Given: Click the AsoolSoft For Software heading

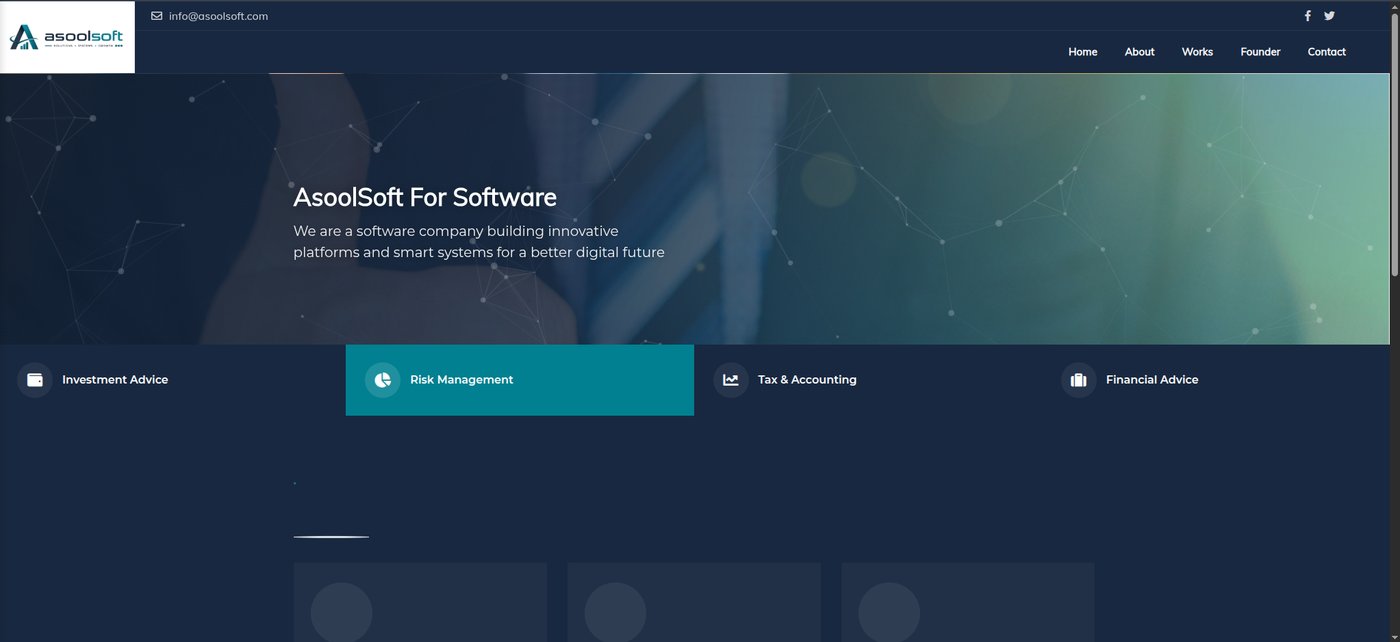Looking at the screenshot, I should (425, 197).
